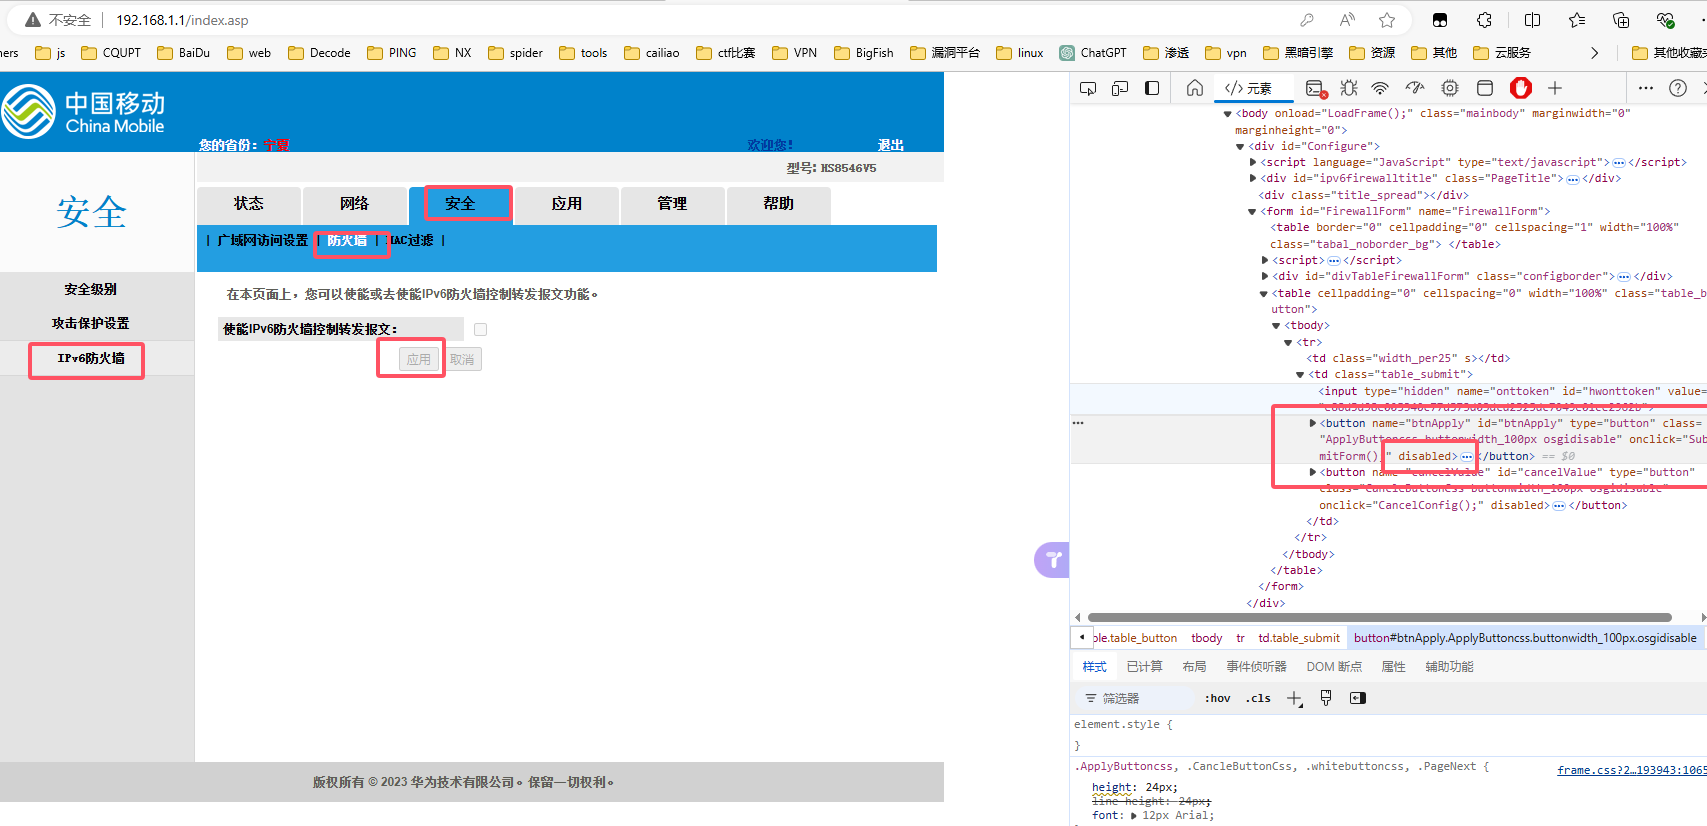
Task: Collapse the div id=Configure node
Action: click(x=1240, y=146)
